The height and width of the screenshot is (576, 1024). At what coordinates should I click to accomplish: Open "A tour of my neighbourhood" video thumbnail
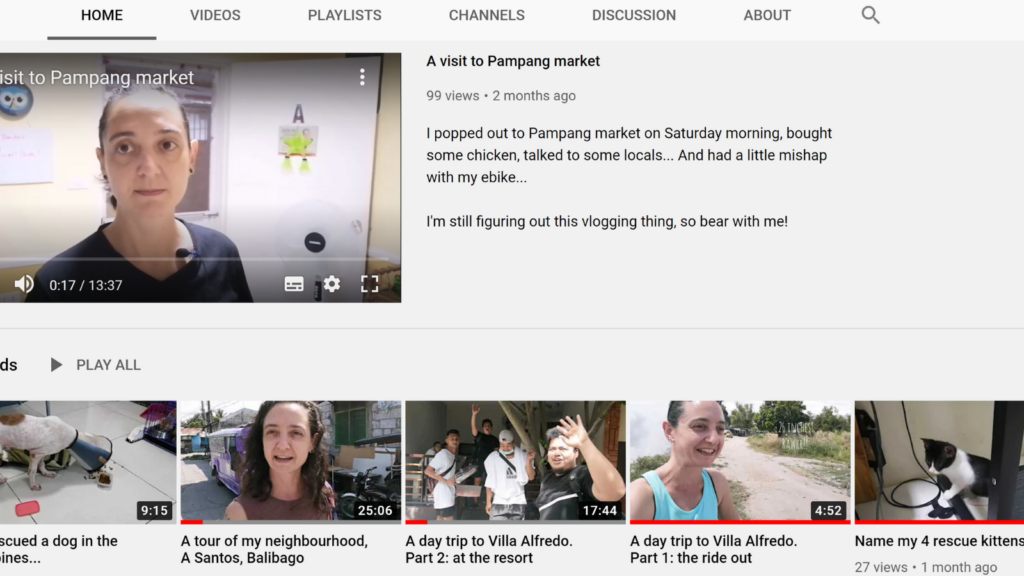point(290,461)
